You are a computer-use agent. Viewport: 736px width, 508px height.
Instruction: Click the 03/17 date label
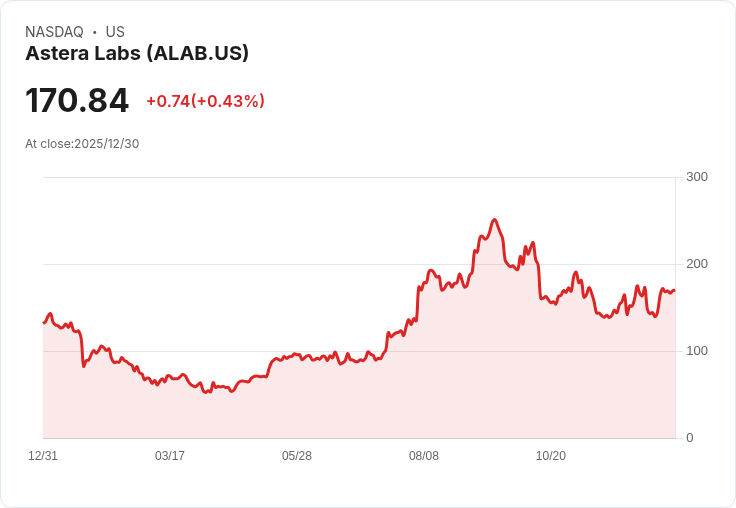[x=170, y=456]
